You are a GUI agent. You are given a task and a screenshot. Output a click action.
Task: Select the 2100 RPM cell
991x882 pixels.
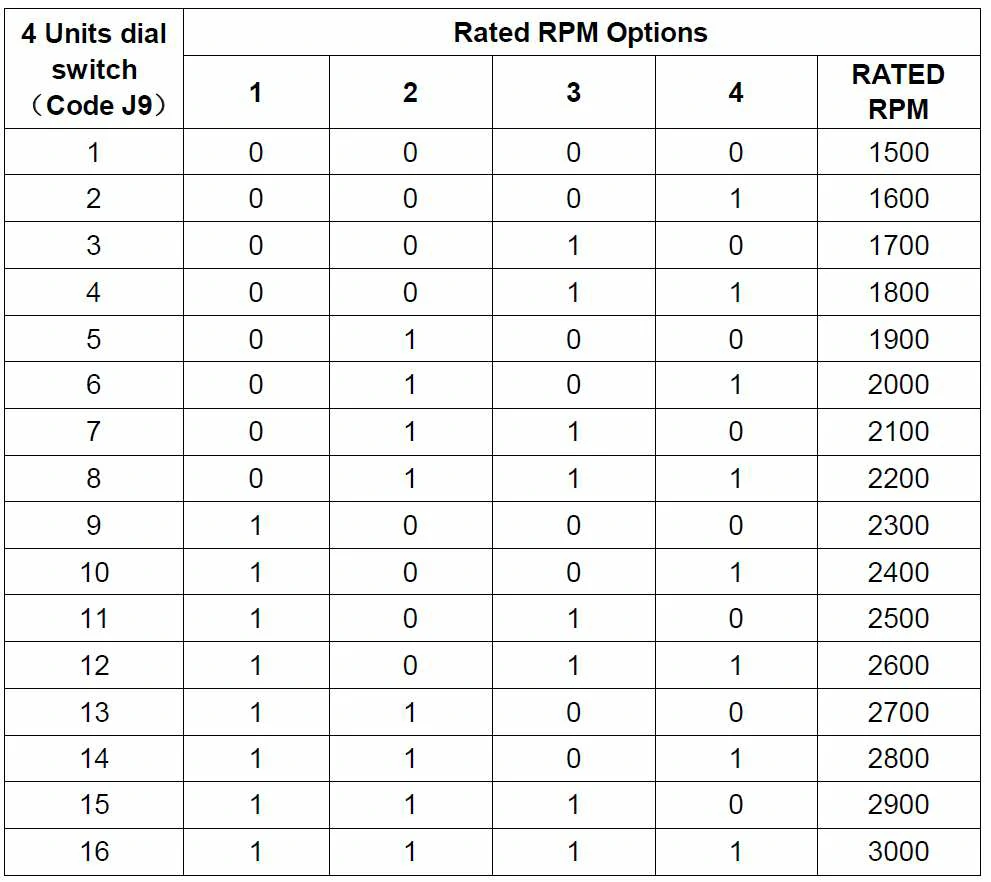coord(898,432)
